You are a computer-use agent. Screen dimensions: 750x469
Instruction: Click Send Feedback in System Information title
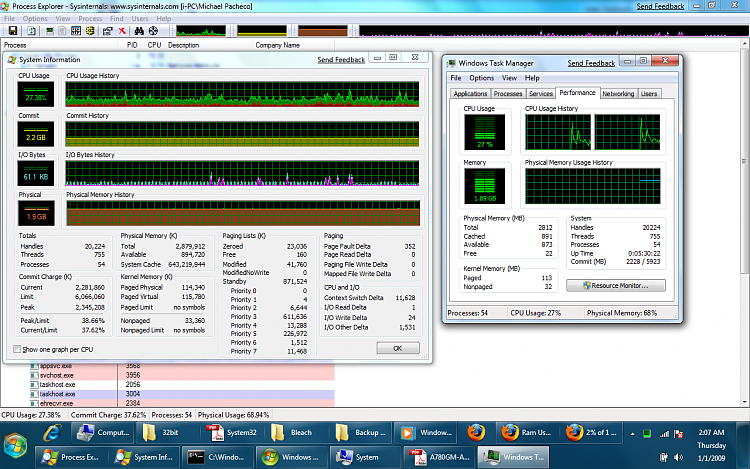pos(341,60)
